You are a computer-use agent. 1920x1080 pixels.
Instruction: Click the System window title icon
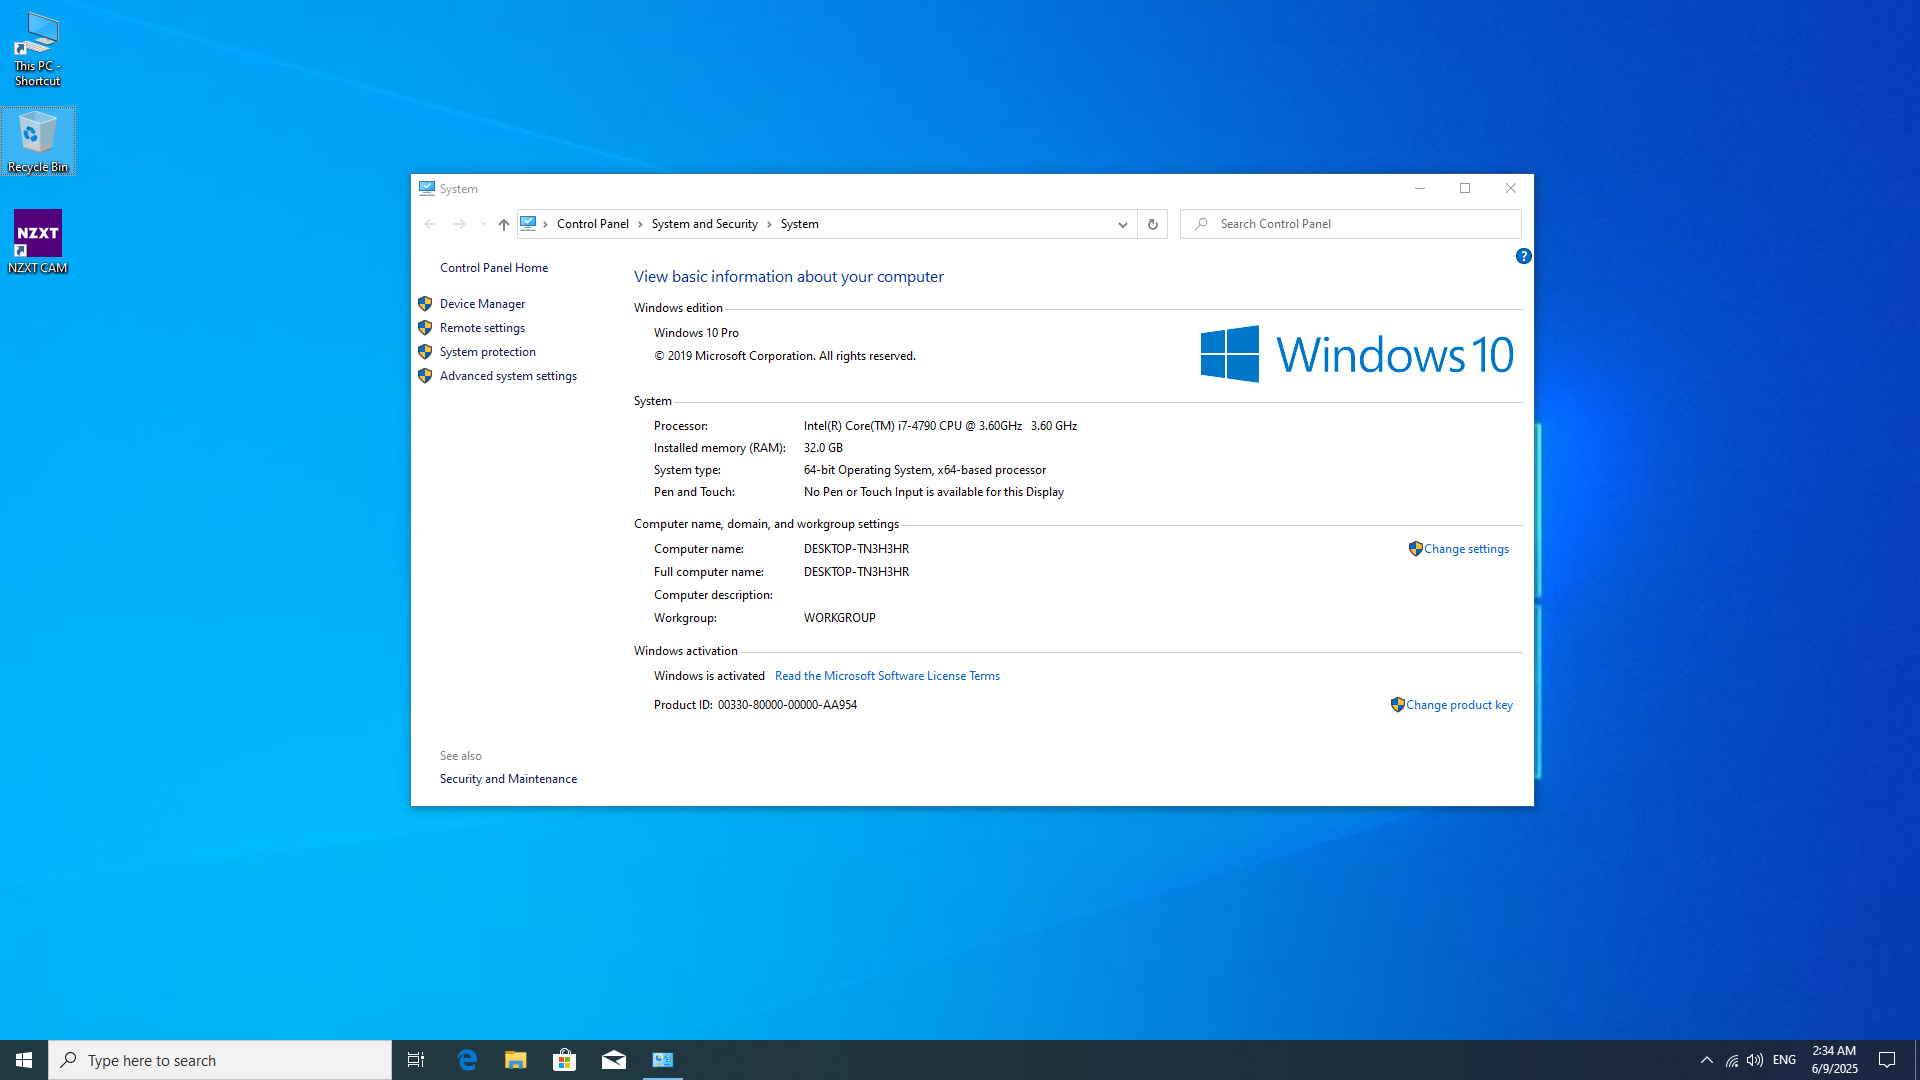pos(427,188)
